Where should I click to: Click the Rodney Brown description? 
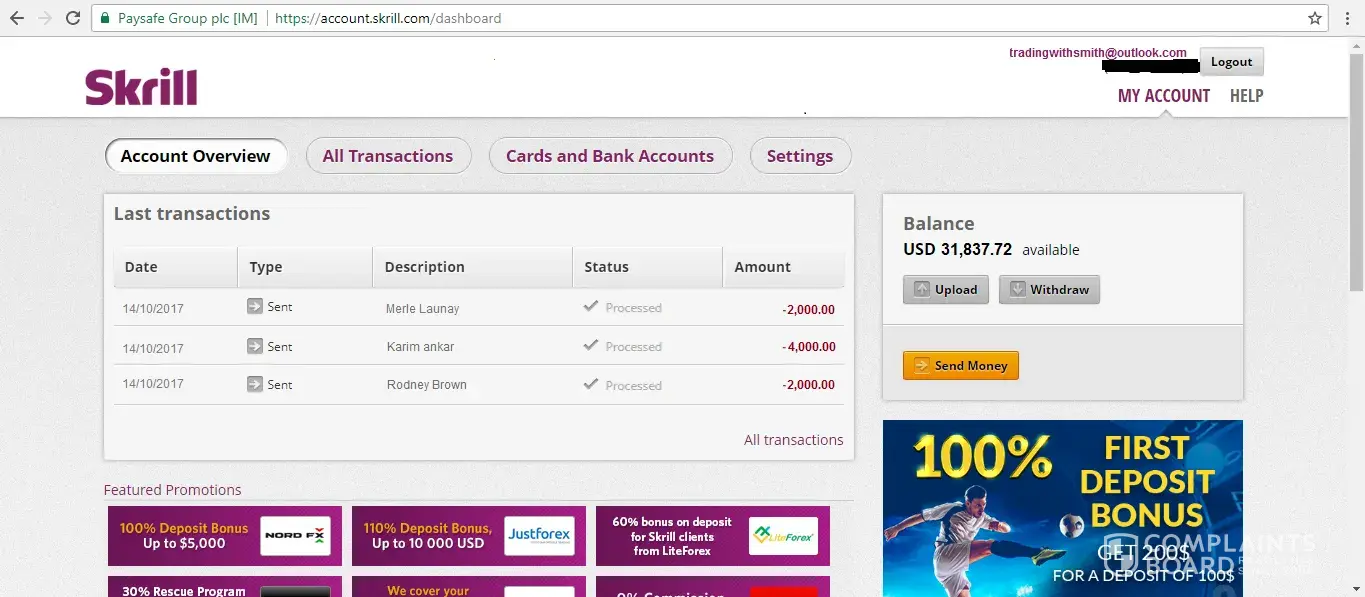[x=427, y=385]
